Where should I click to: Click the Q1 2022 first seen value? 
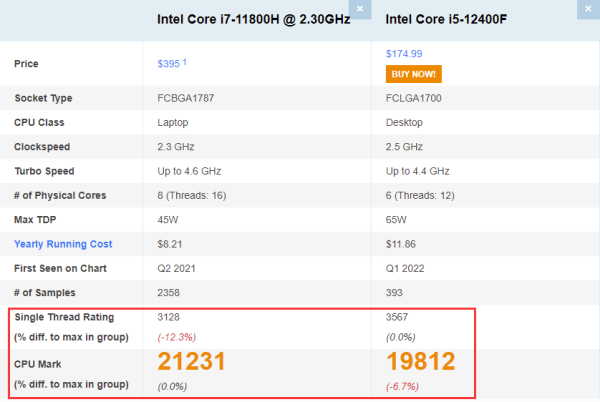(405, 269)
